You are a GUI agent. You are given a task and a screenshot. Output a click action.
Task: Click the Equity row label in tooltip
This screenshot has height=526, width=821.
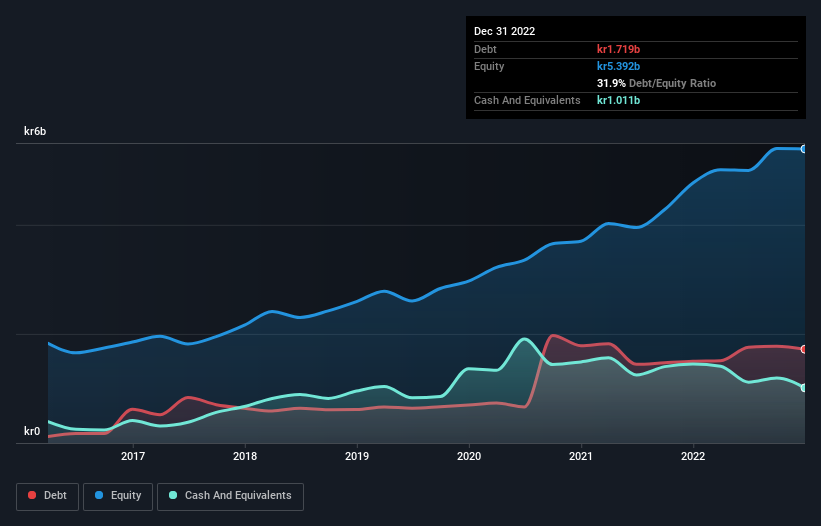tap(489, 66)
